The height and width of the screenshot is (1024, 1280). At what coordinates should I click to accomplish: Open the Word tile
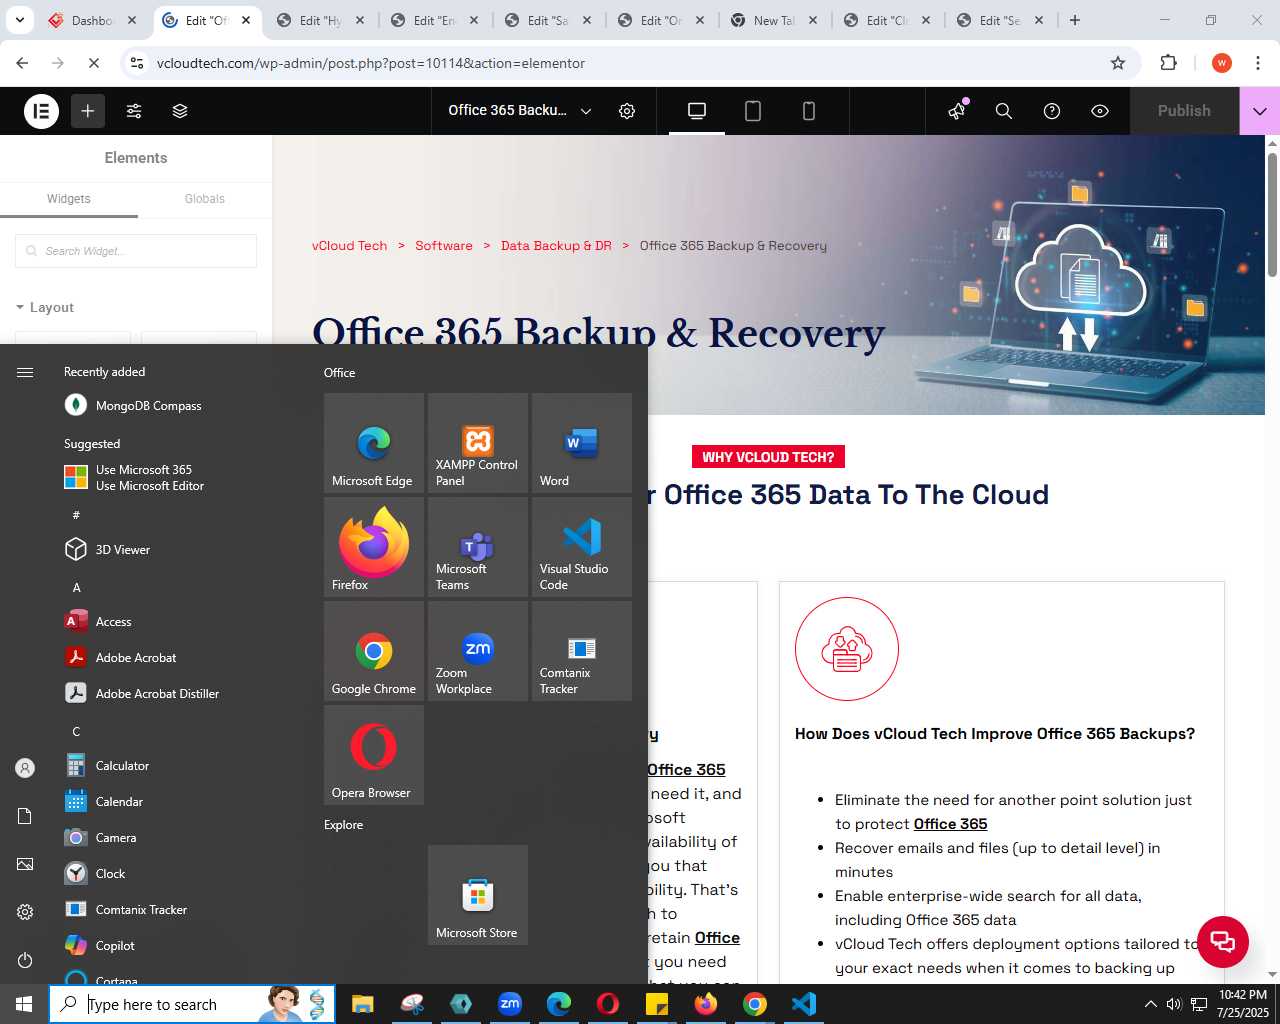[582, 443]
